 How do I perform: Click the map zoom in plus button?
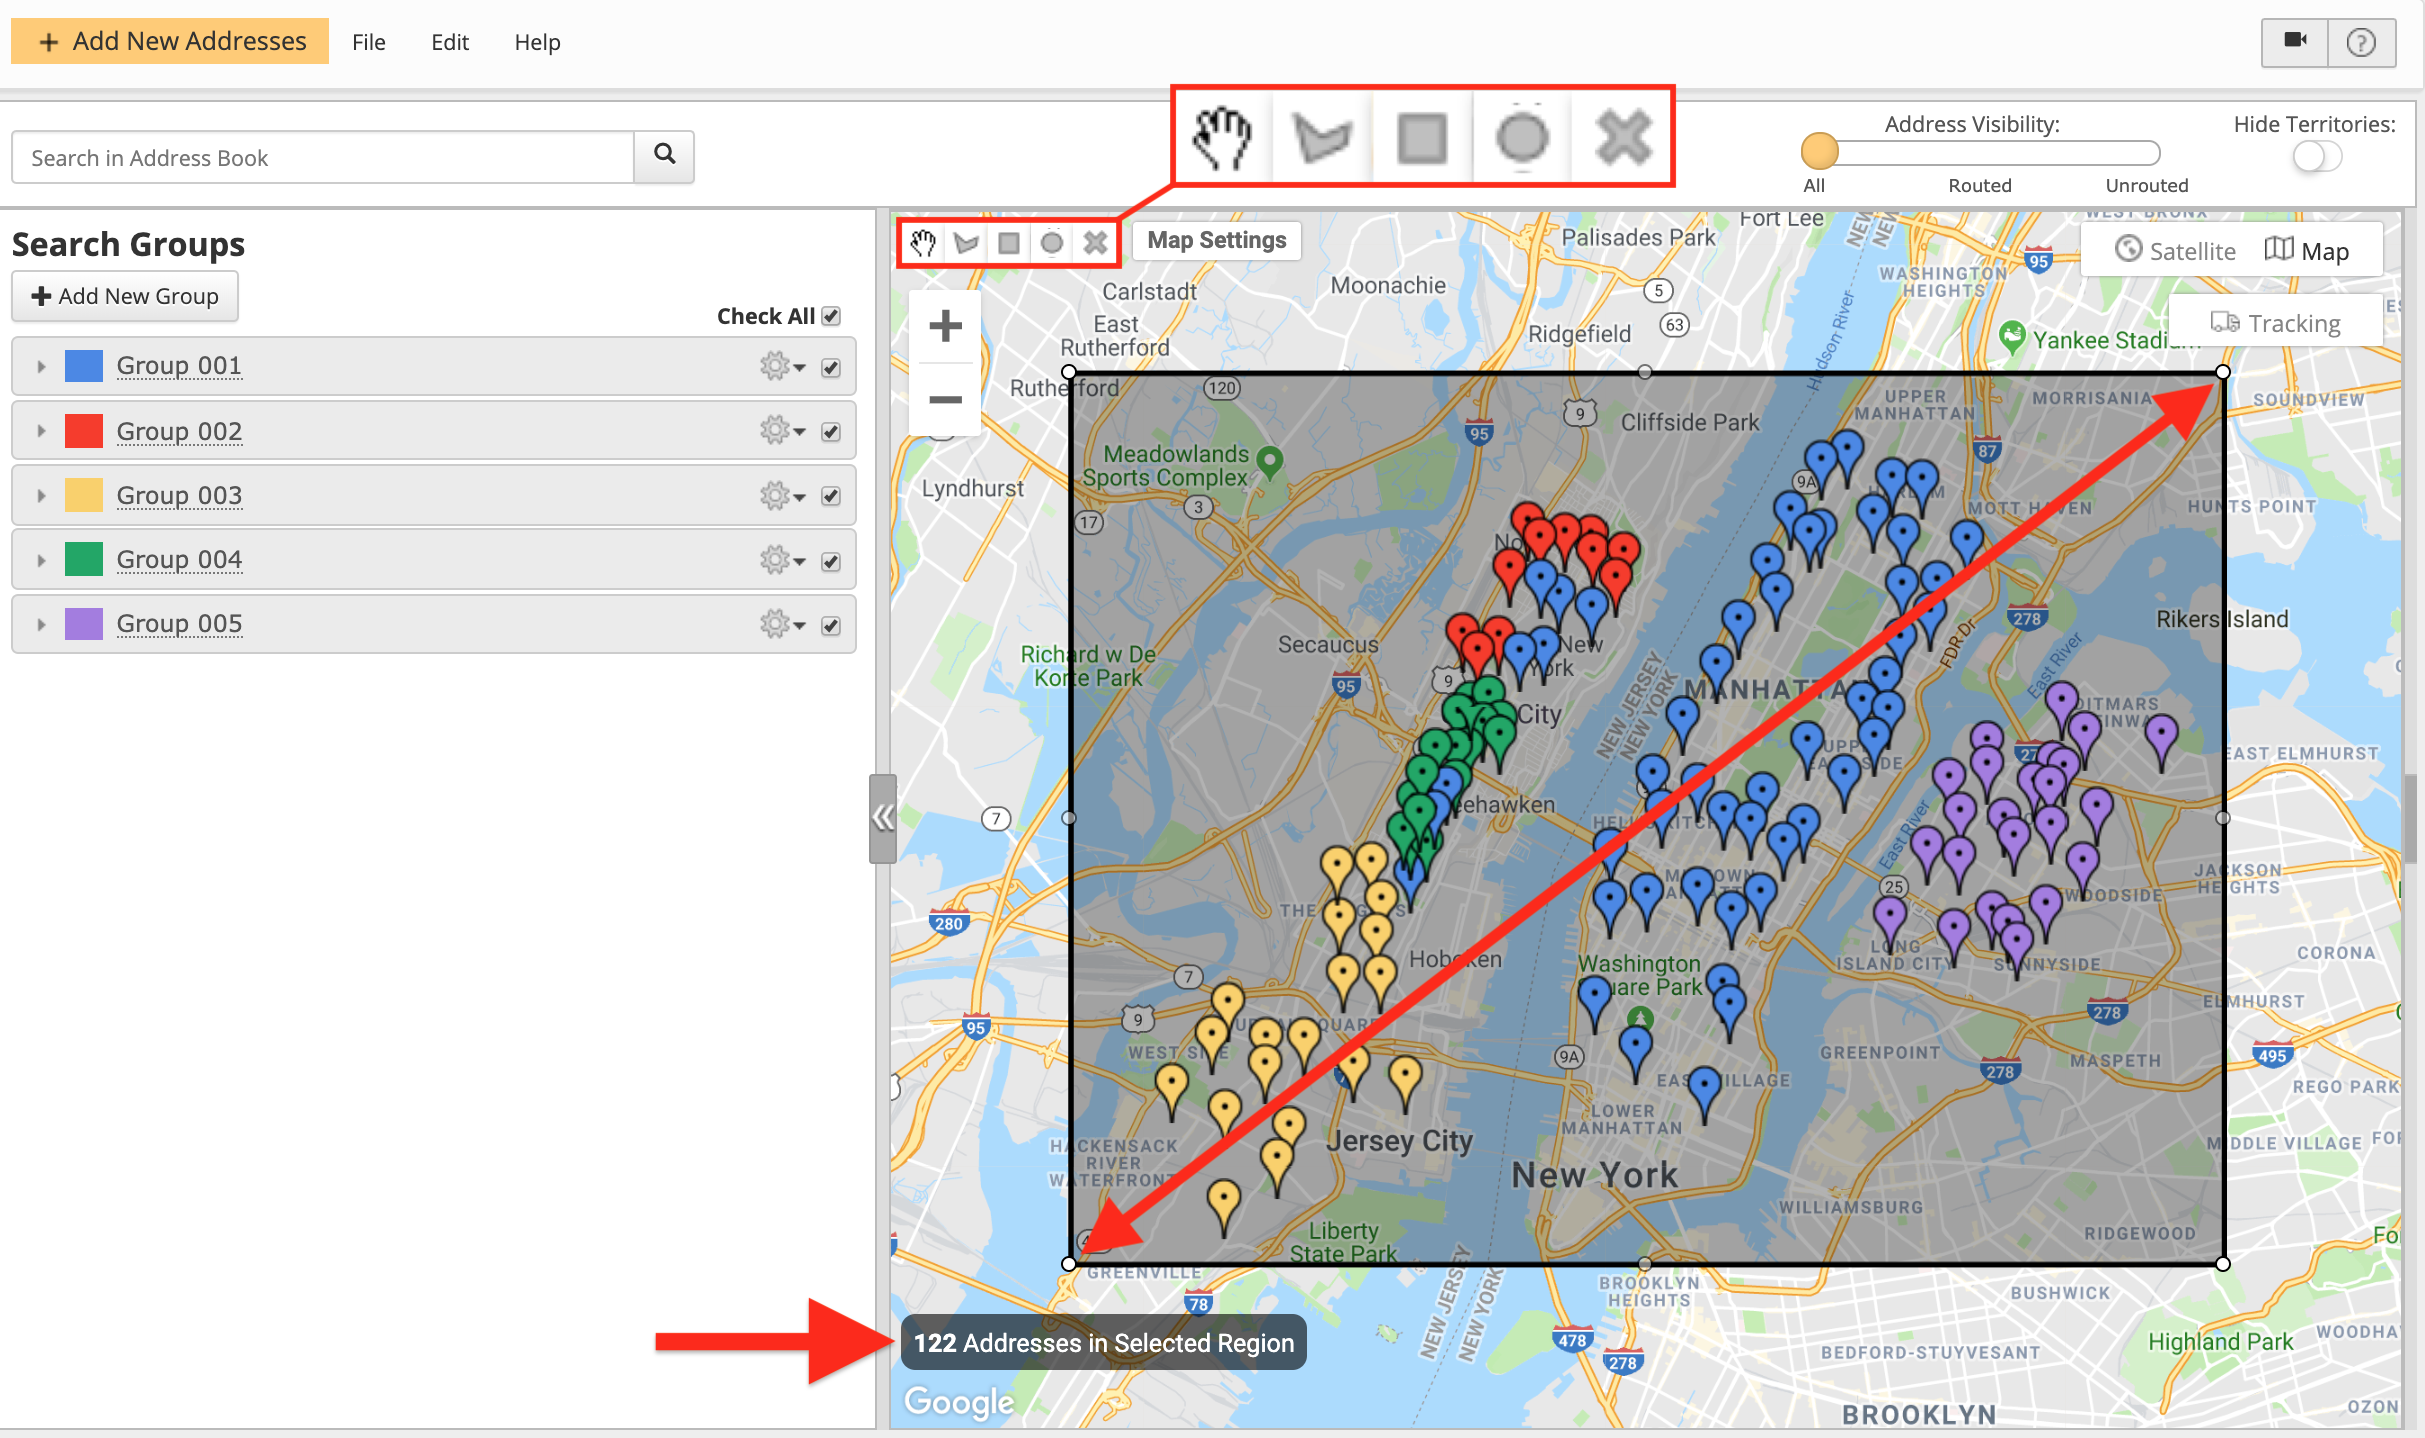945,326
